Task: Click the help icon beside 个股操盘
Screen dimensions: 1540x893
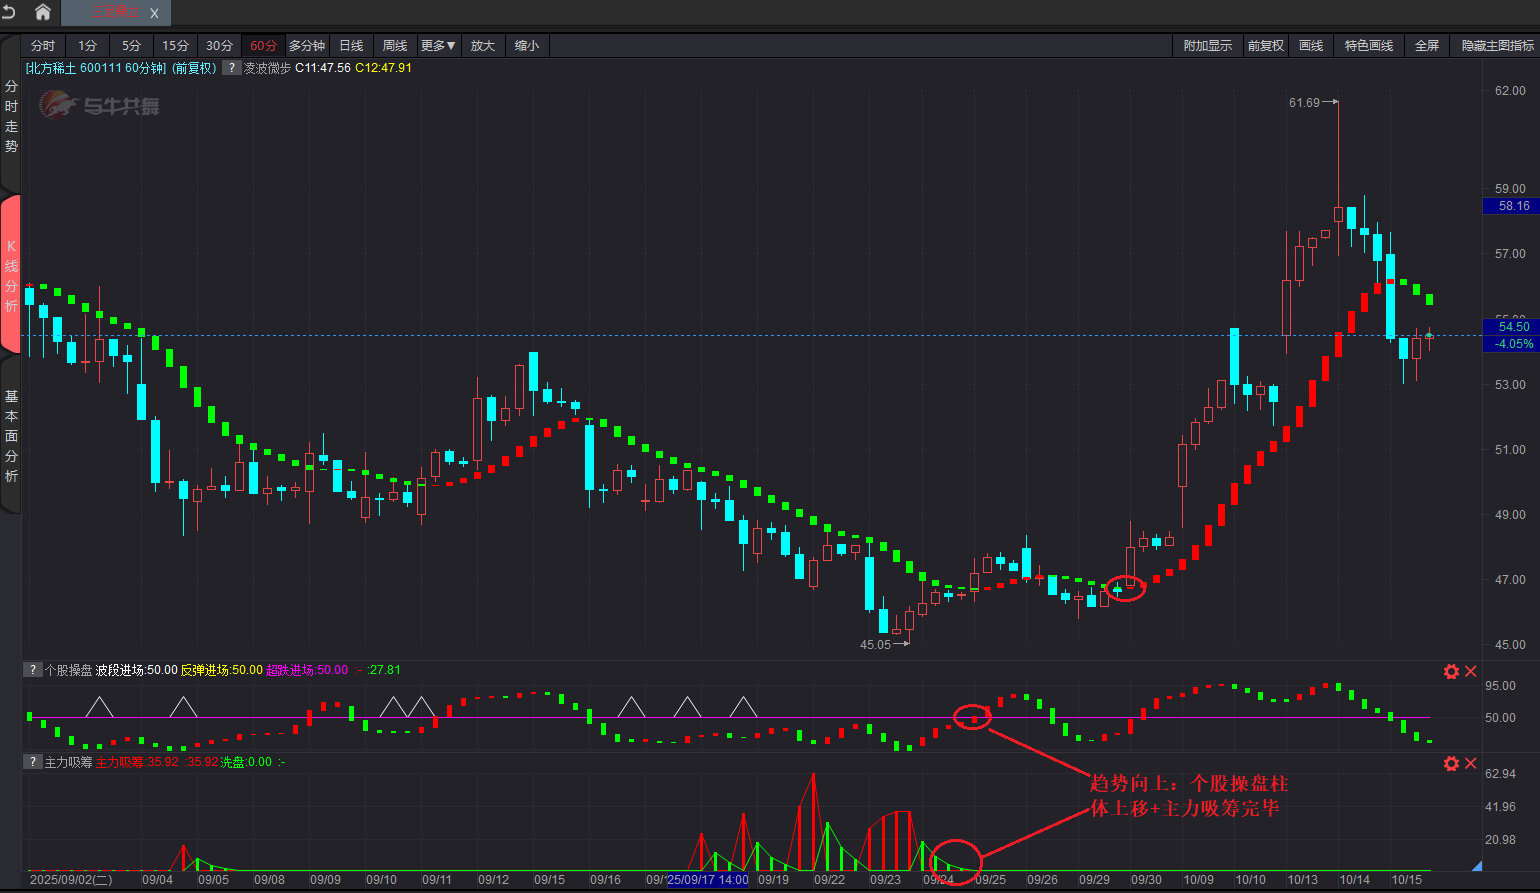Action: (x=33, y=670)
